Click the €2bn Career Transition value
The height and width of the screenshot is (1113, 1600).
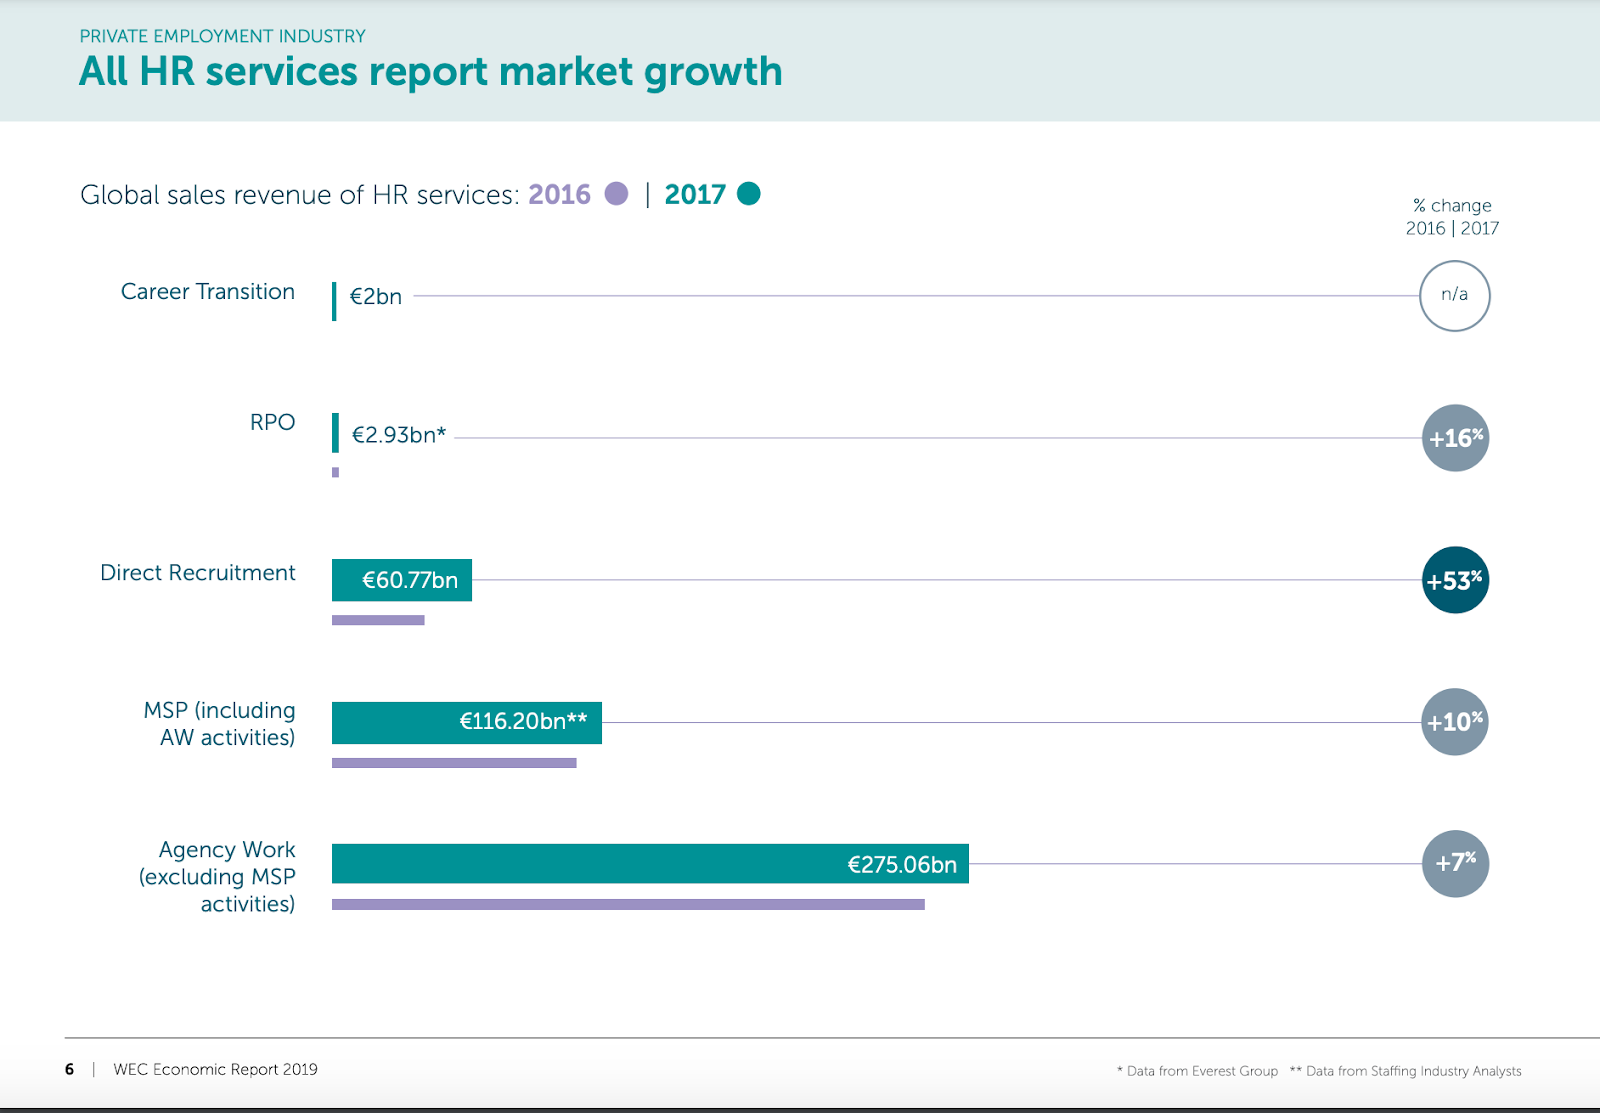point(375,297)
